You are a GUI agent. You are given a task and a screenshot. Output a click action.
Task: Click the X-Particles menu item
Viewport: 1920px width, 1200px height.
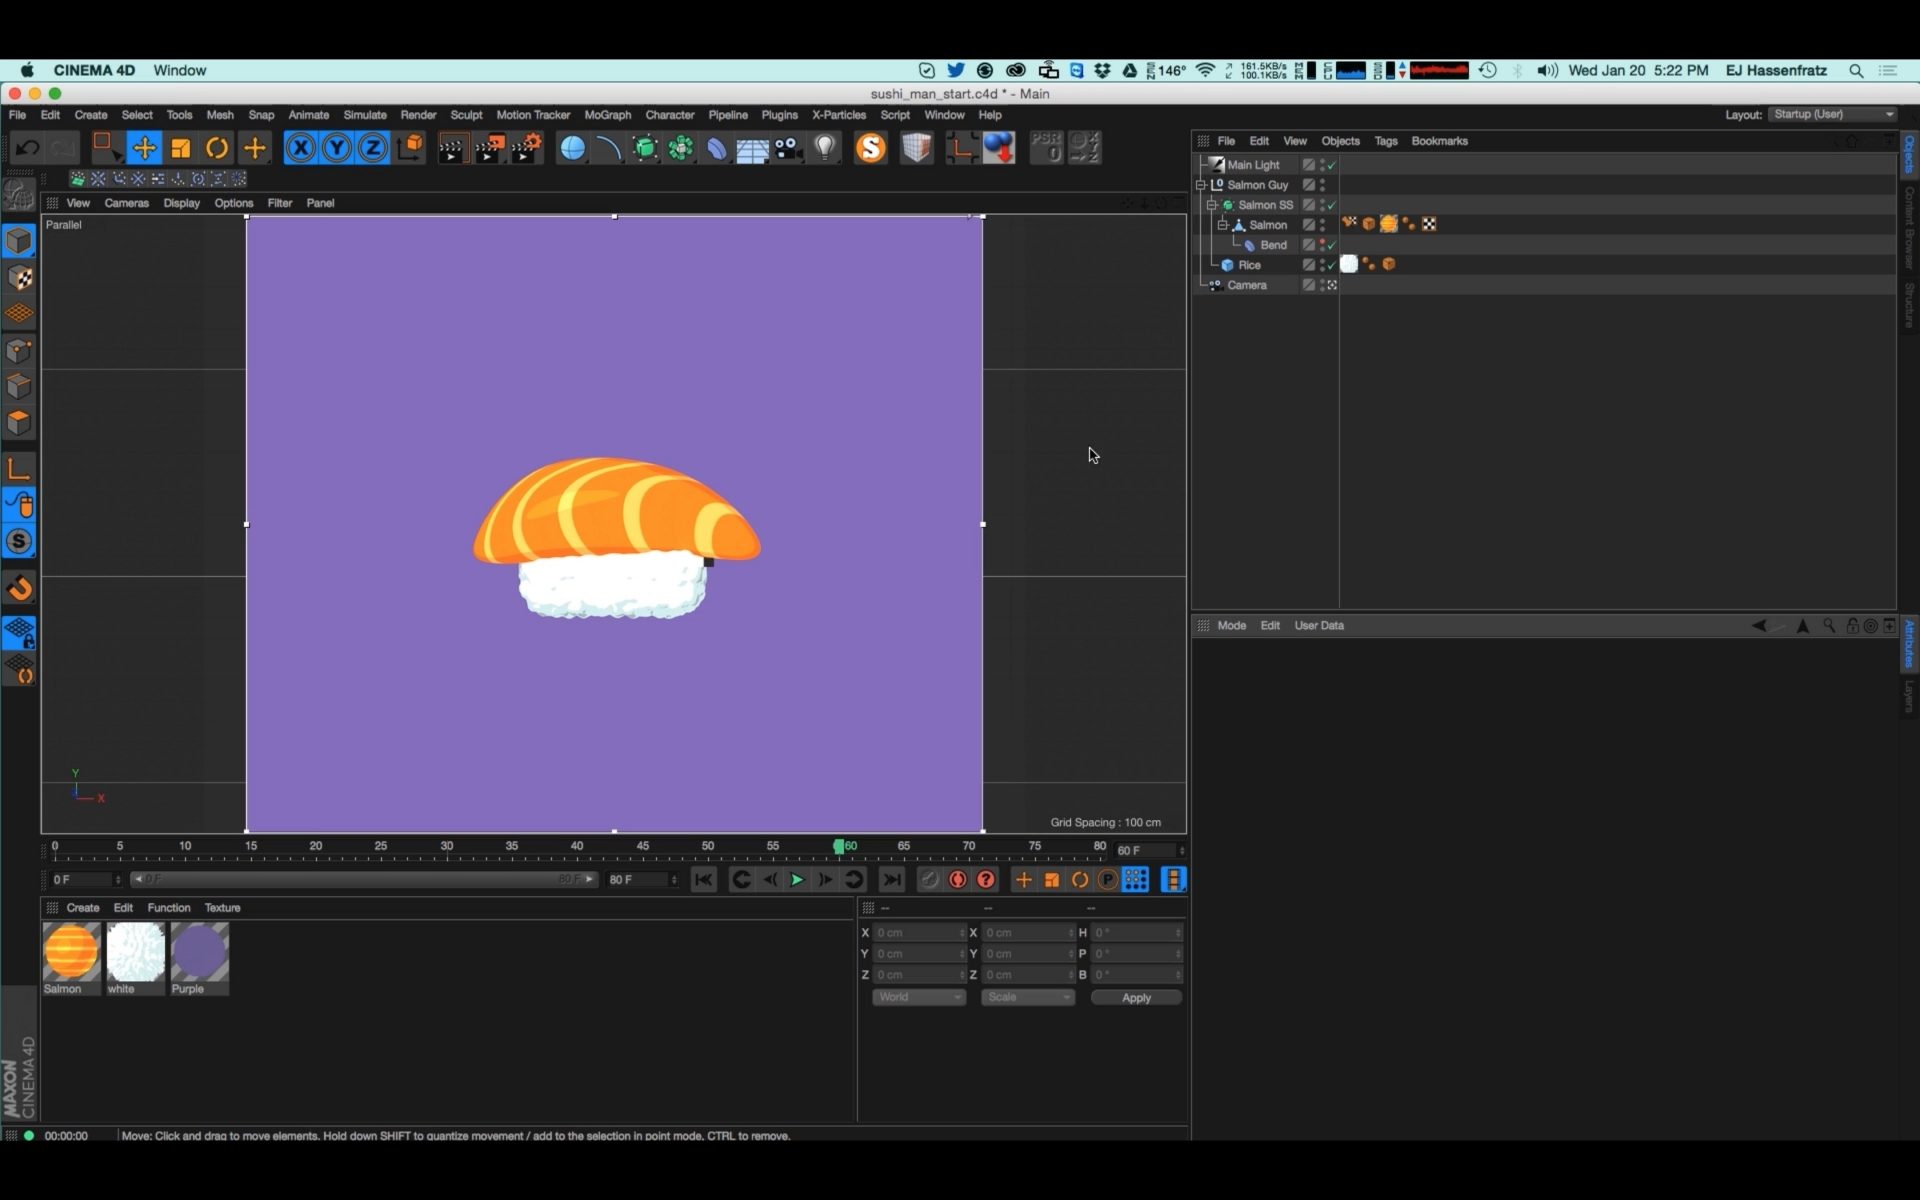point(839,113)
